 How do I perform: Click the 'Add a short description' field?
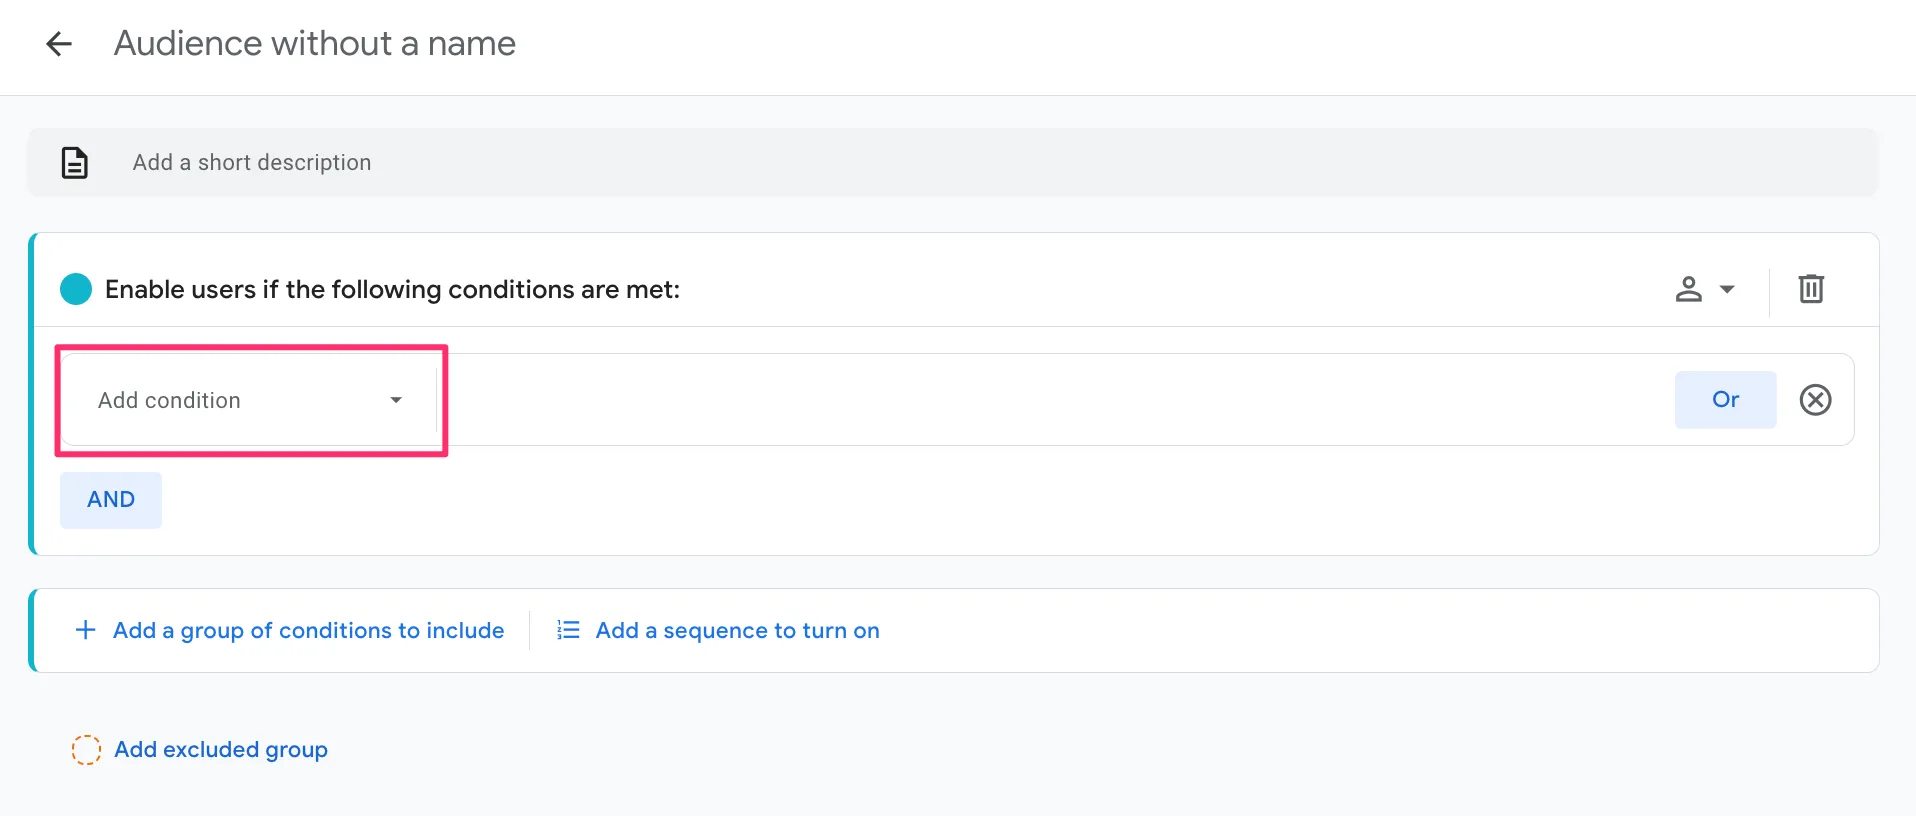coord(252,162)
